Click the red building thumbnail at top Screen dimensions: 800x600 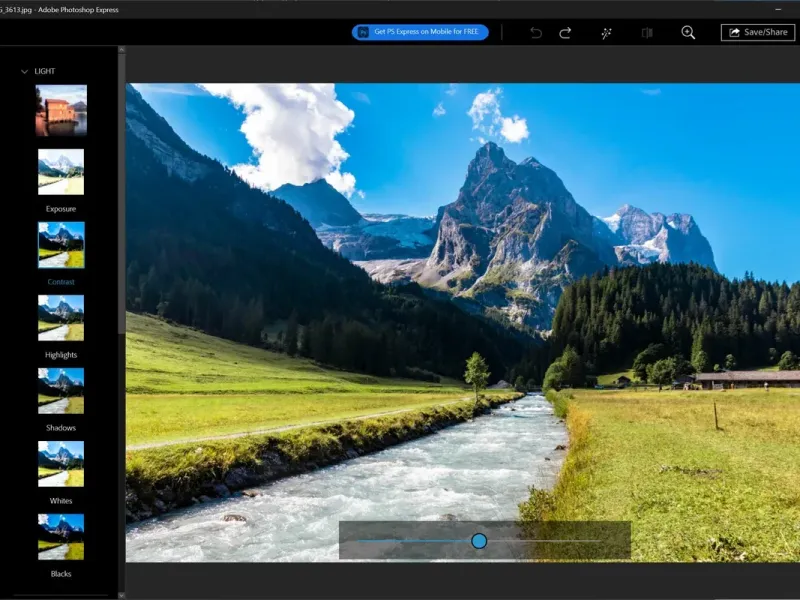click(61, 110)
